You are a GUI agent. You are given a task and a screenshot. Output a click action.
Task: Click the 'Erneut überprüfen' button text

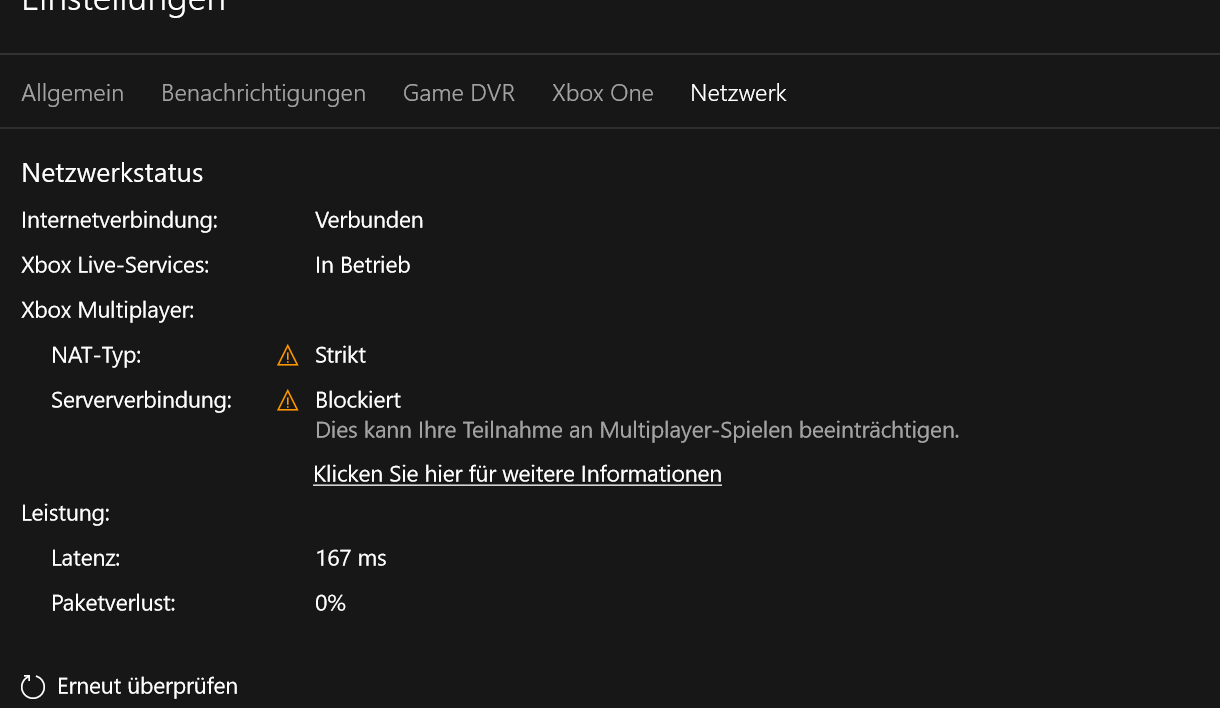tap(148, 687)
